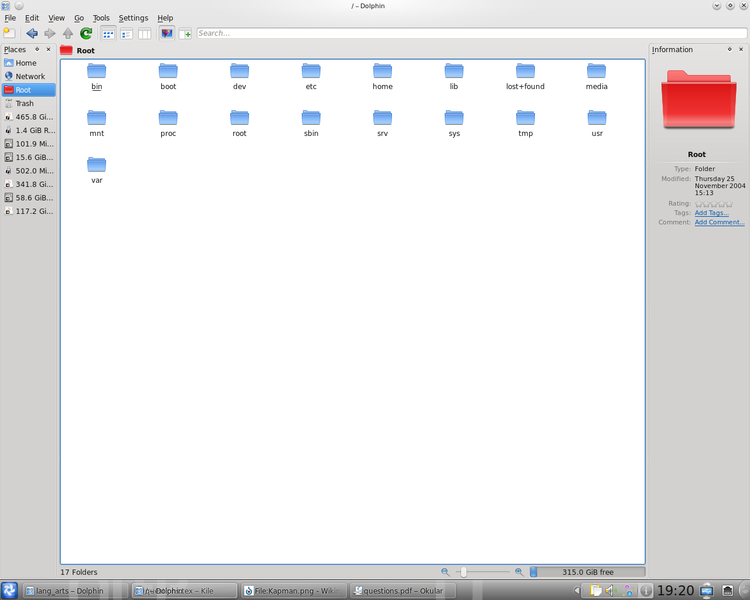
Task: Toggle the file preview button
Action: coord(166,33)
